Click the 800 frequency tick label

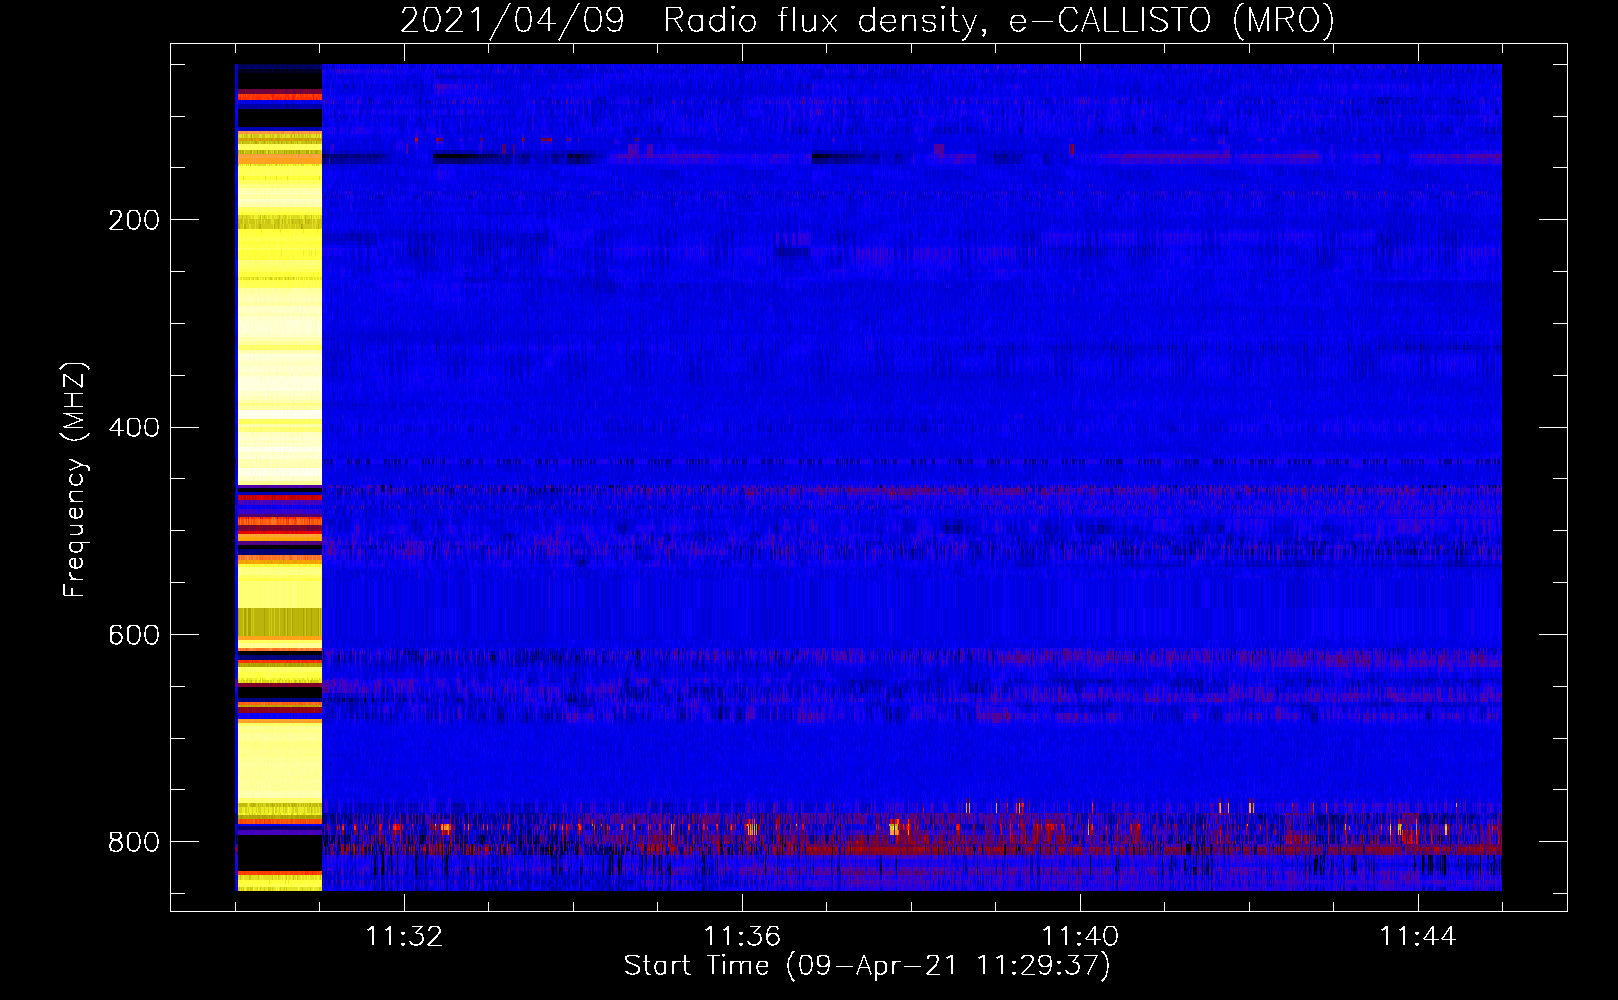pos(134,842)
